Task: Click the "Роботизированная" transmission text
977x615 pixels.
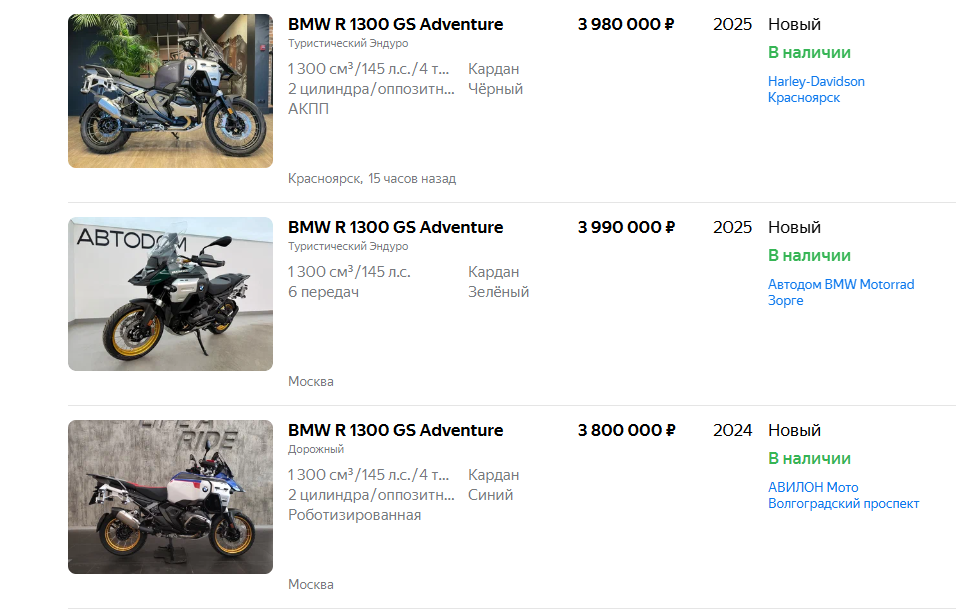Action: (x=354, y=515)
